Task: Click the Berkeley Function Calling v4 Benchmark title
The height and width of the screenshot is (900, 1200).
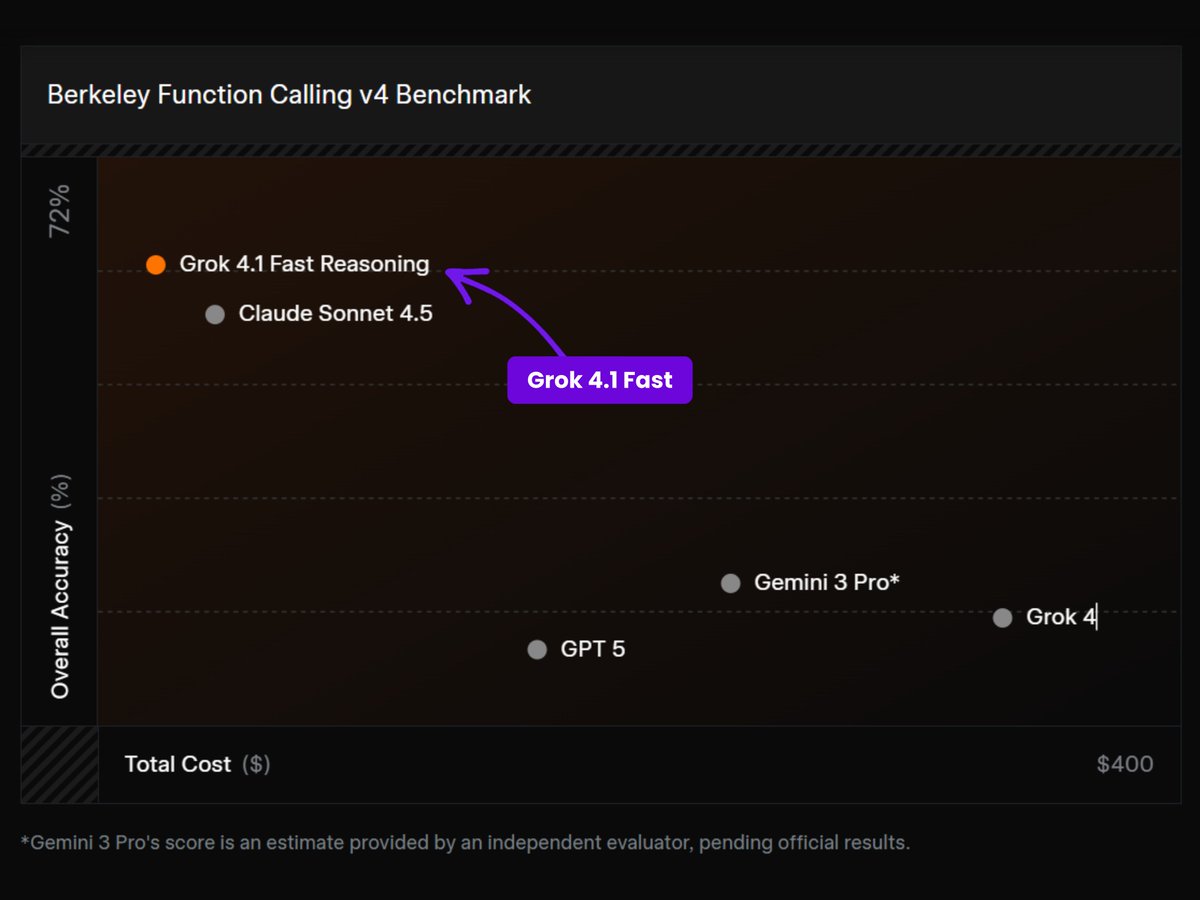Action: (x=289, y=95)
